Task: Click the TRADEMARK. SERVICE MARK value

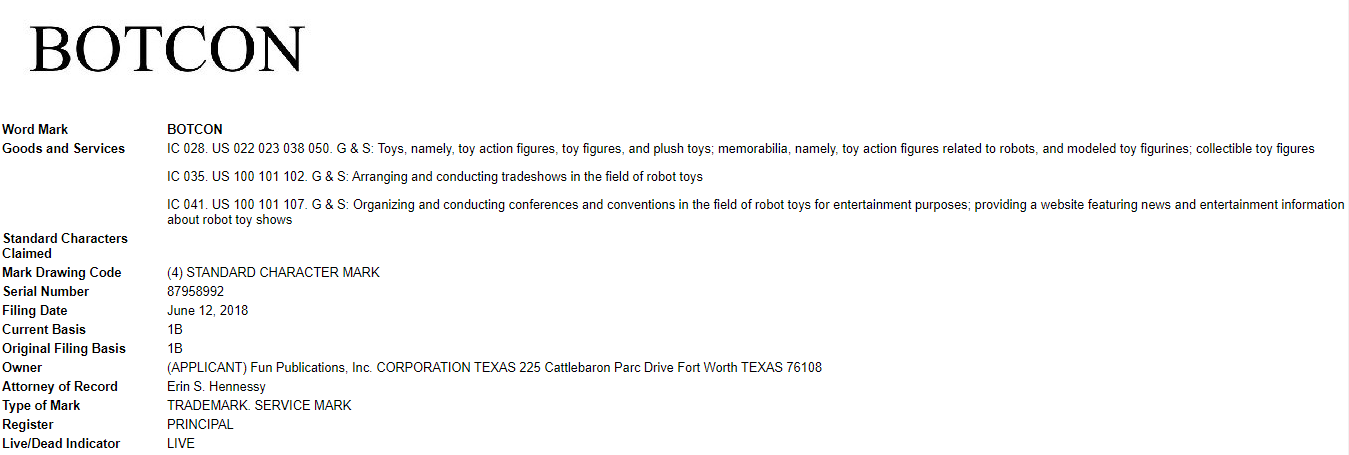Action: (x=259, y=405)
